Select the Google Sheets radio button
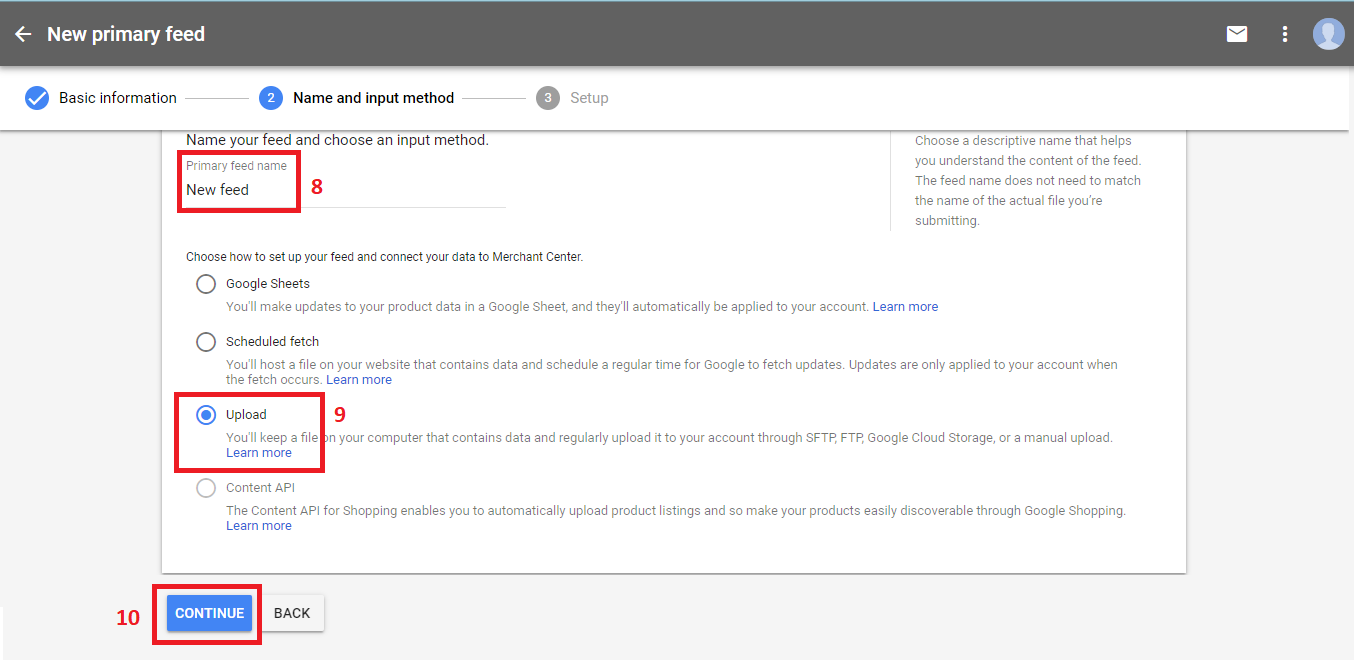This screenshot has height=660, width=1354. 206,284
